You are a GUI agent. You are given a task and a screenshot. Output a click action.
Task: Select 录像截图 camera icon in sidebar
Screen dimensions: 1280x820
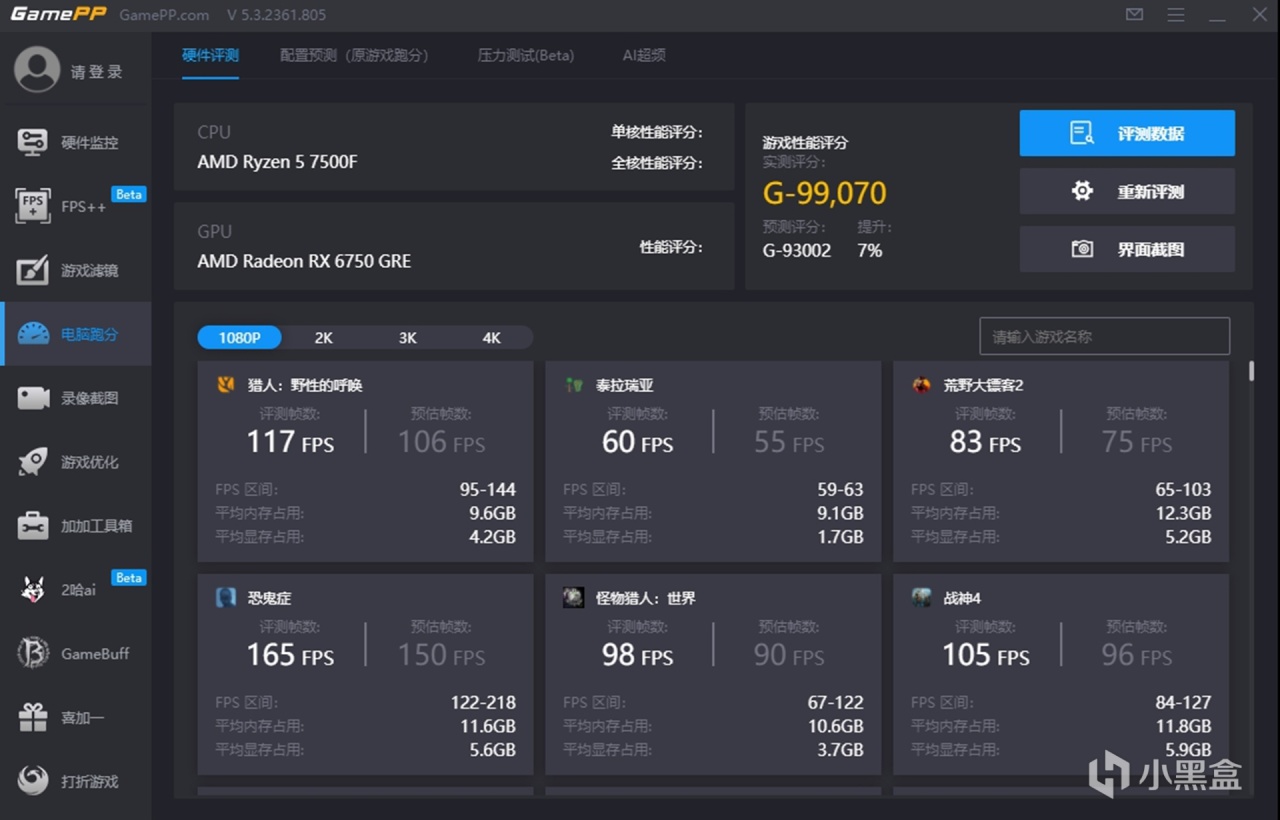(x=33, y=398)
